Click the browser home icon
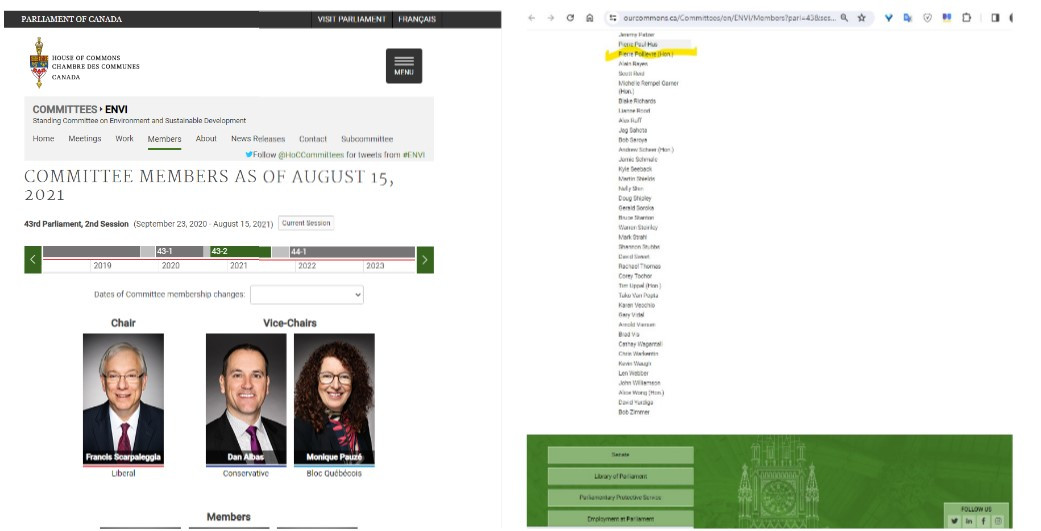Screen dimensions: 1041x531 [590, 18]
